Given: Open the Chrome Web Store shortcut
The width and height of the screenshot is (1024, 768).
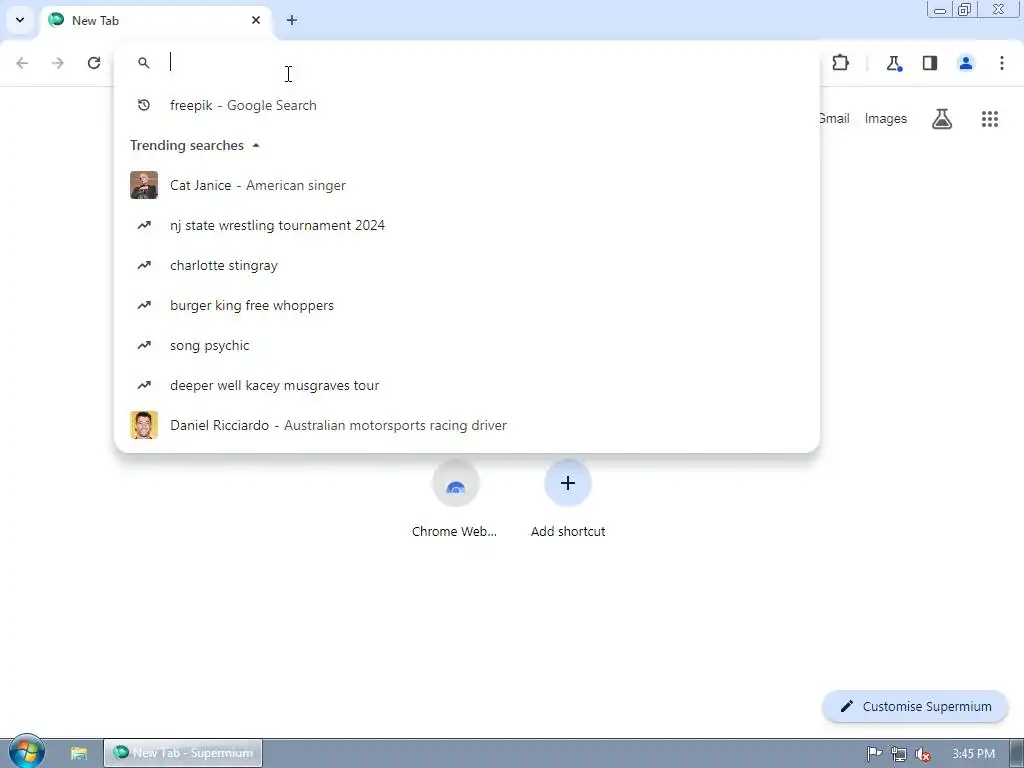Looking at the screenshot, I should [455, 499].
